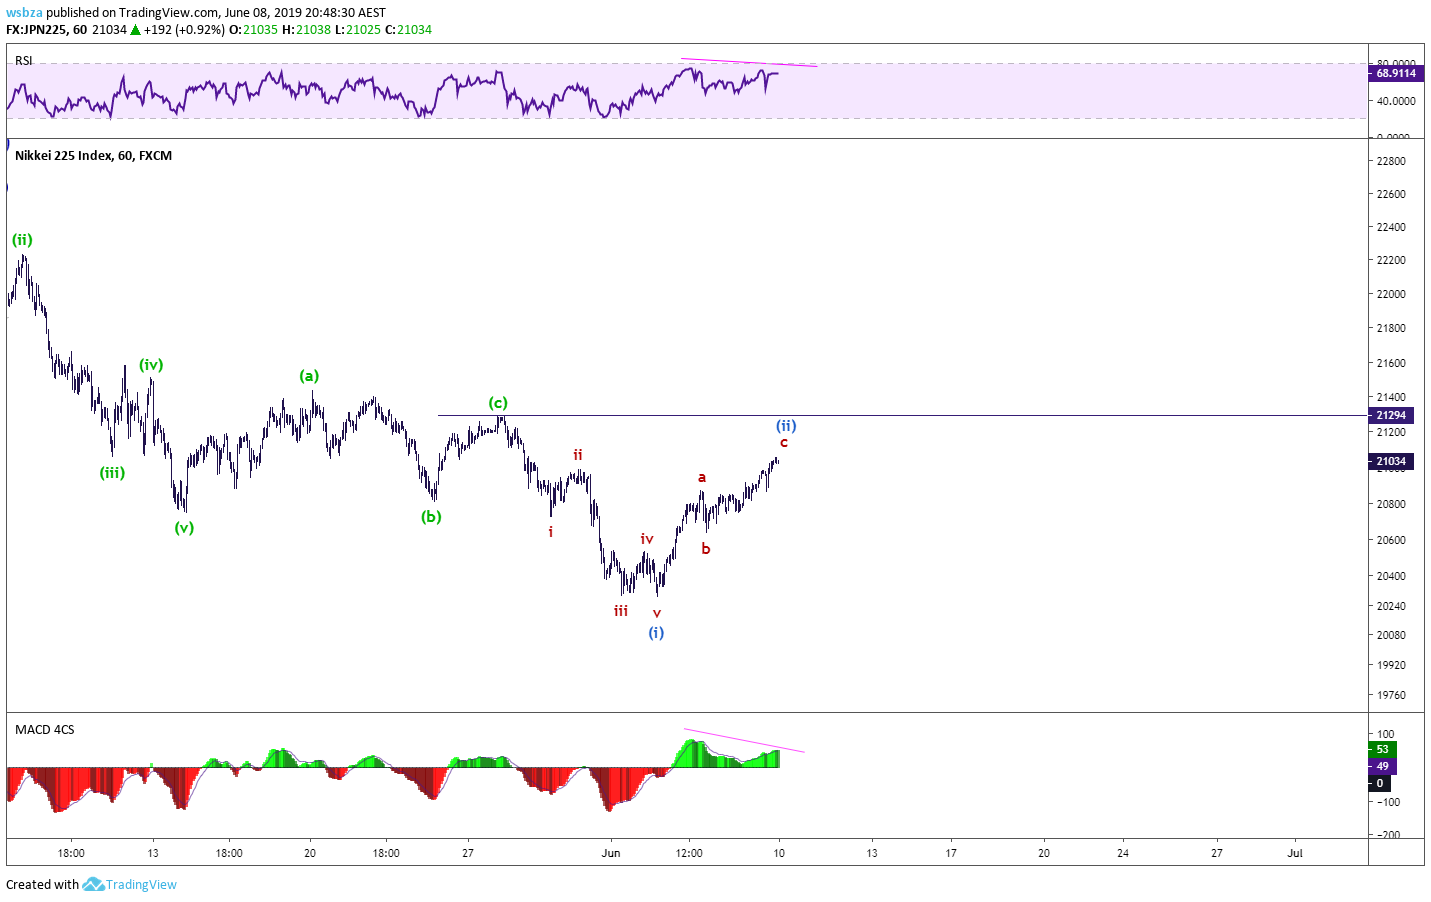Select the +192 (+0.92%) change value
Viewport: 1431px width, 902px height.
[x=184, y=29]
